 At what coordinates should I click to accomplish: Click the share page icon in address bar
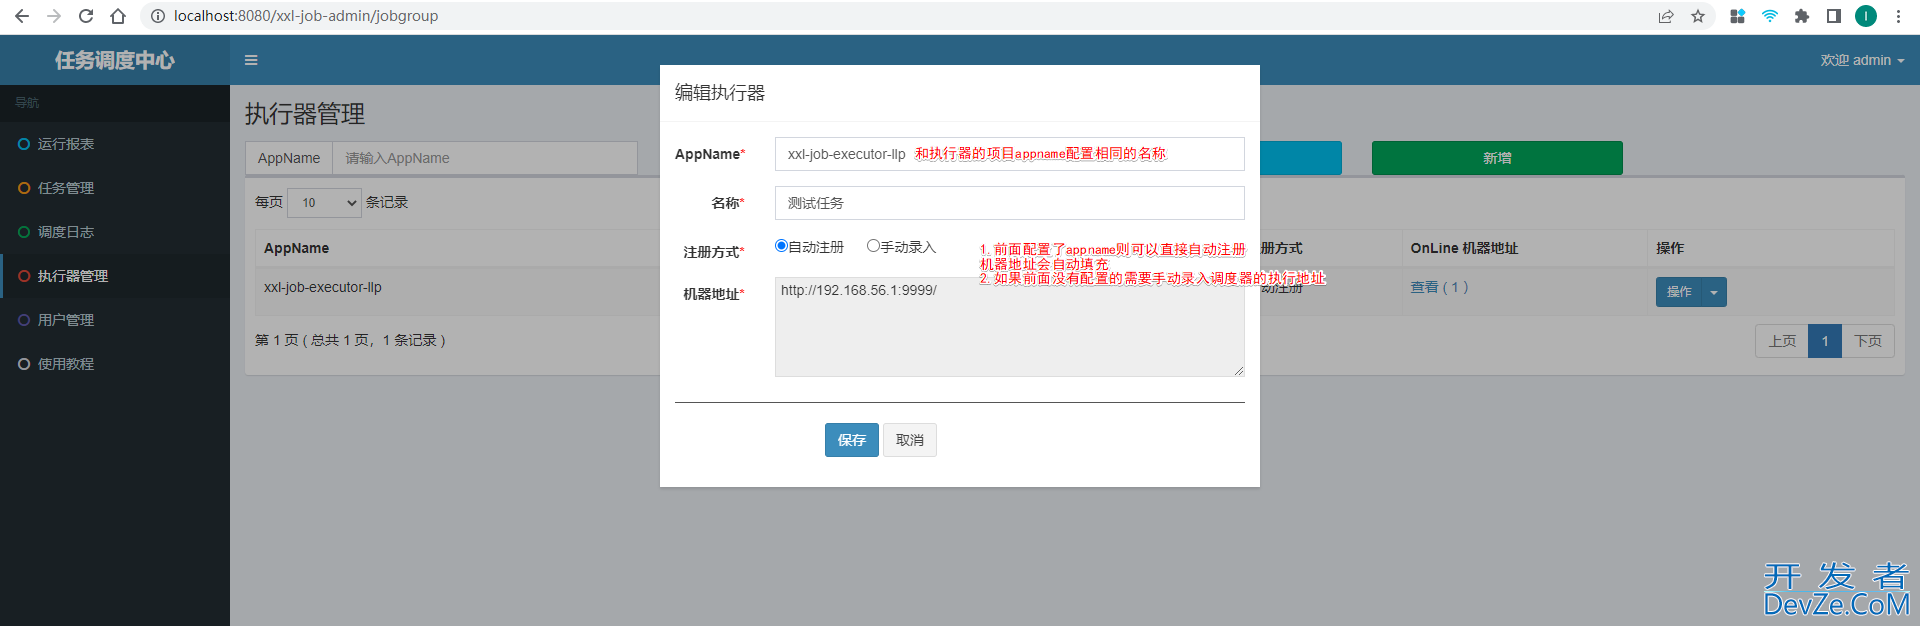1666,16
